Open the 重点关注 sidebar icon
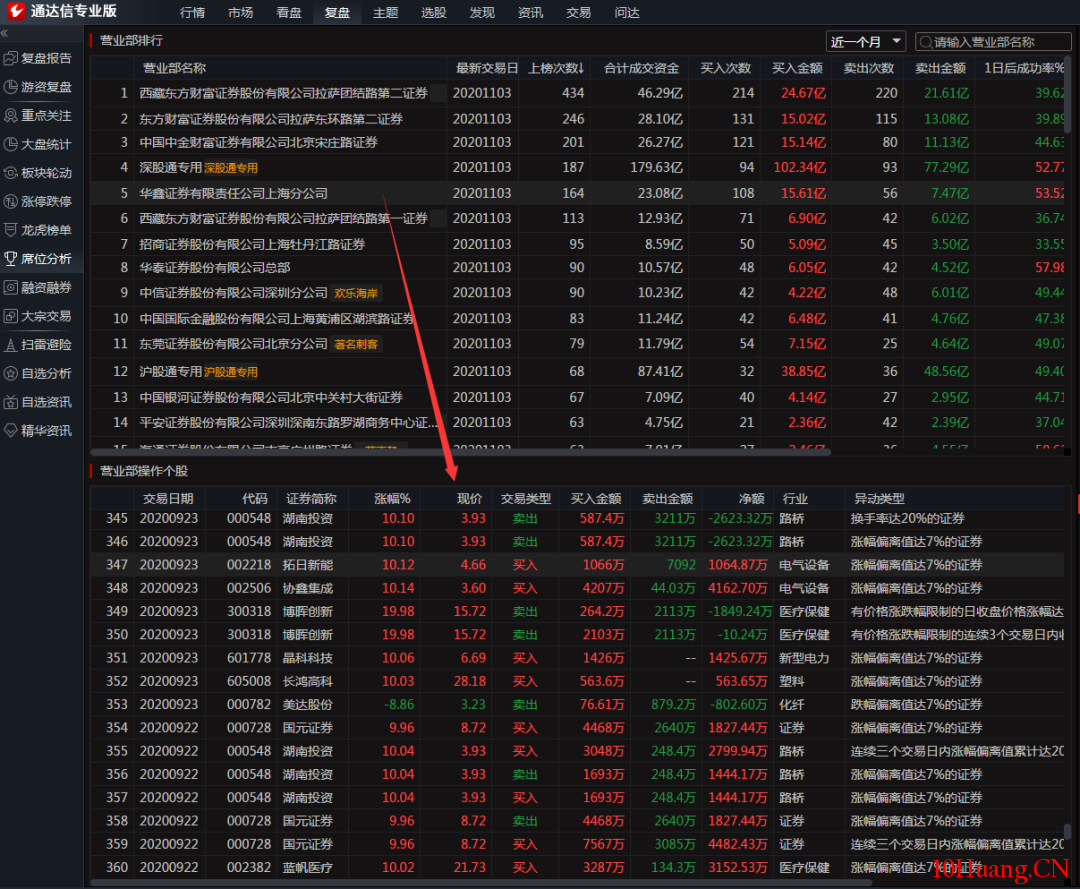The image size is (1080, 889). tap(10, 115)
